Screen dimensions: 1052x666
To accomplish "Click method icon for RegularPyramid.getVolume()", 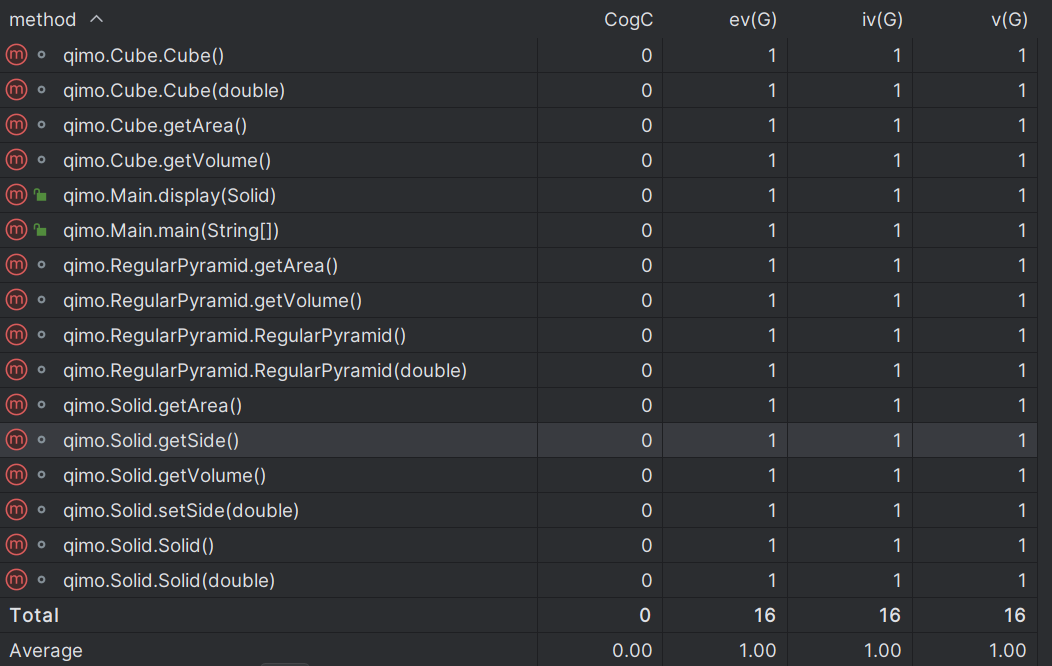I will (16, 301).
